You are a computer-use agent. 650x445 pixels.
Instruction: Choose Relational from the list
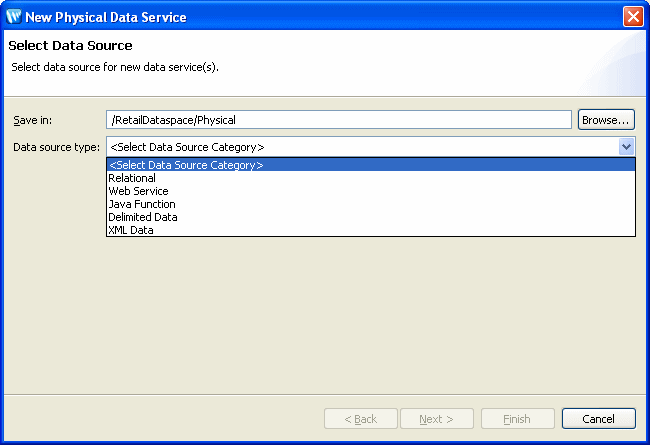[132, 178]
